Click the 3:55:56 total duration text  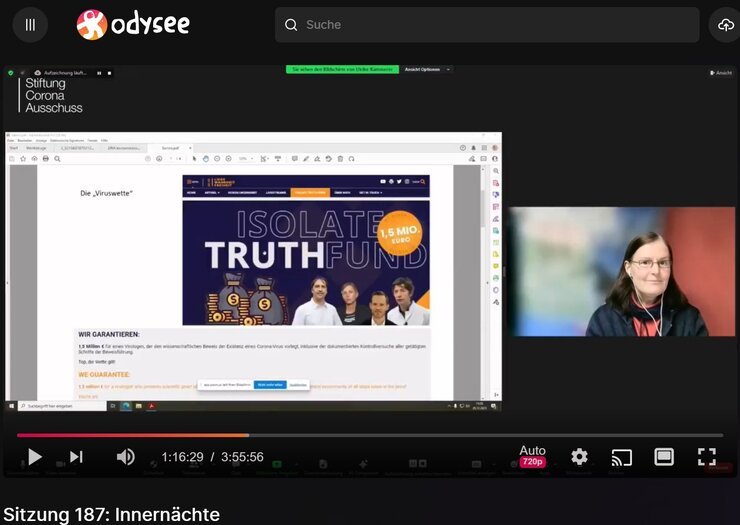tap(242, 457)
